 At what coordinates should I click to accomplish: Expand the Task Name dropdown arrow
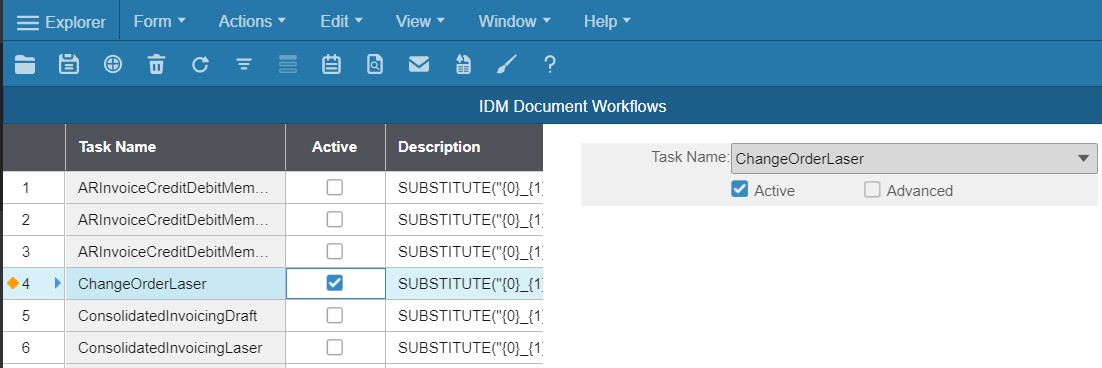pyautogui.click(x=1083, y=159)
